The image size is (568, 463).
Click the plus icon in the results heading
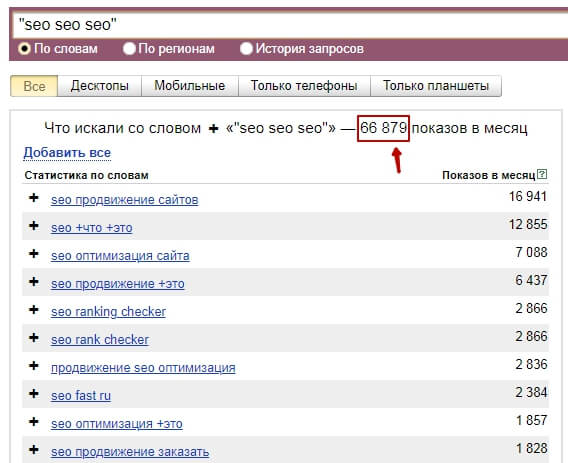(214, 129)
